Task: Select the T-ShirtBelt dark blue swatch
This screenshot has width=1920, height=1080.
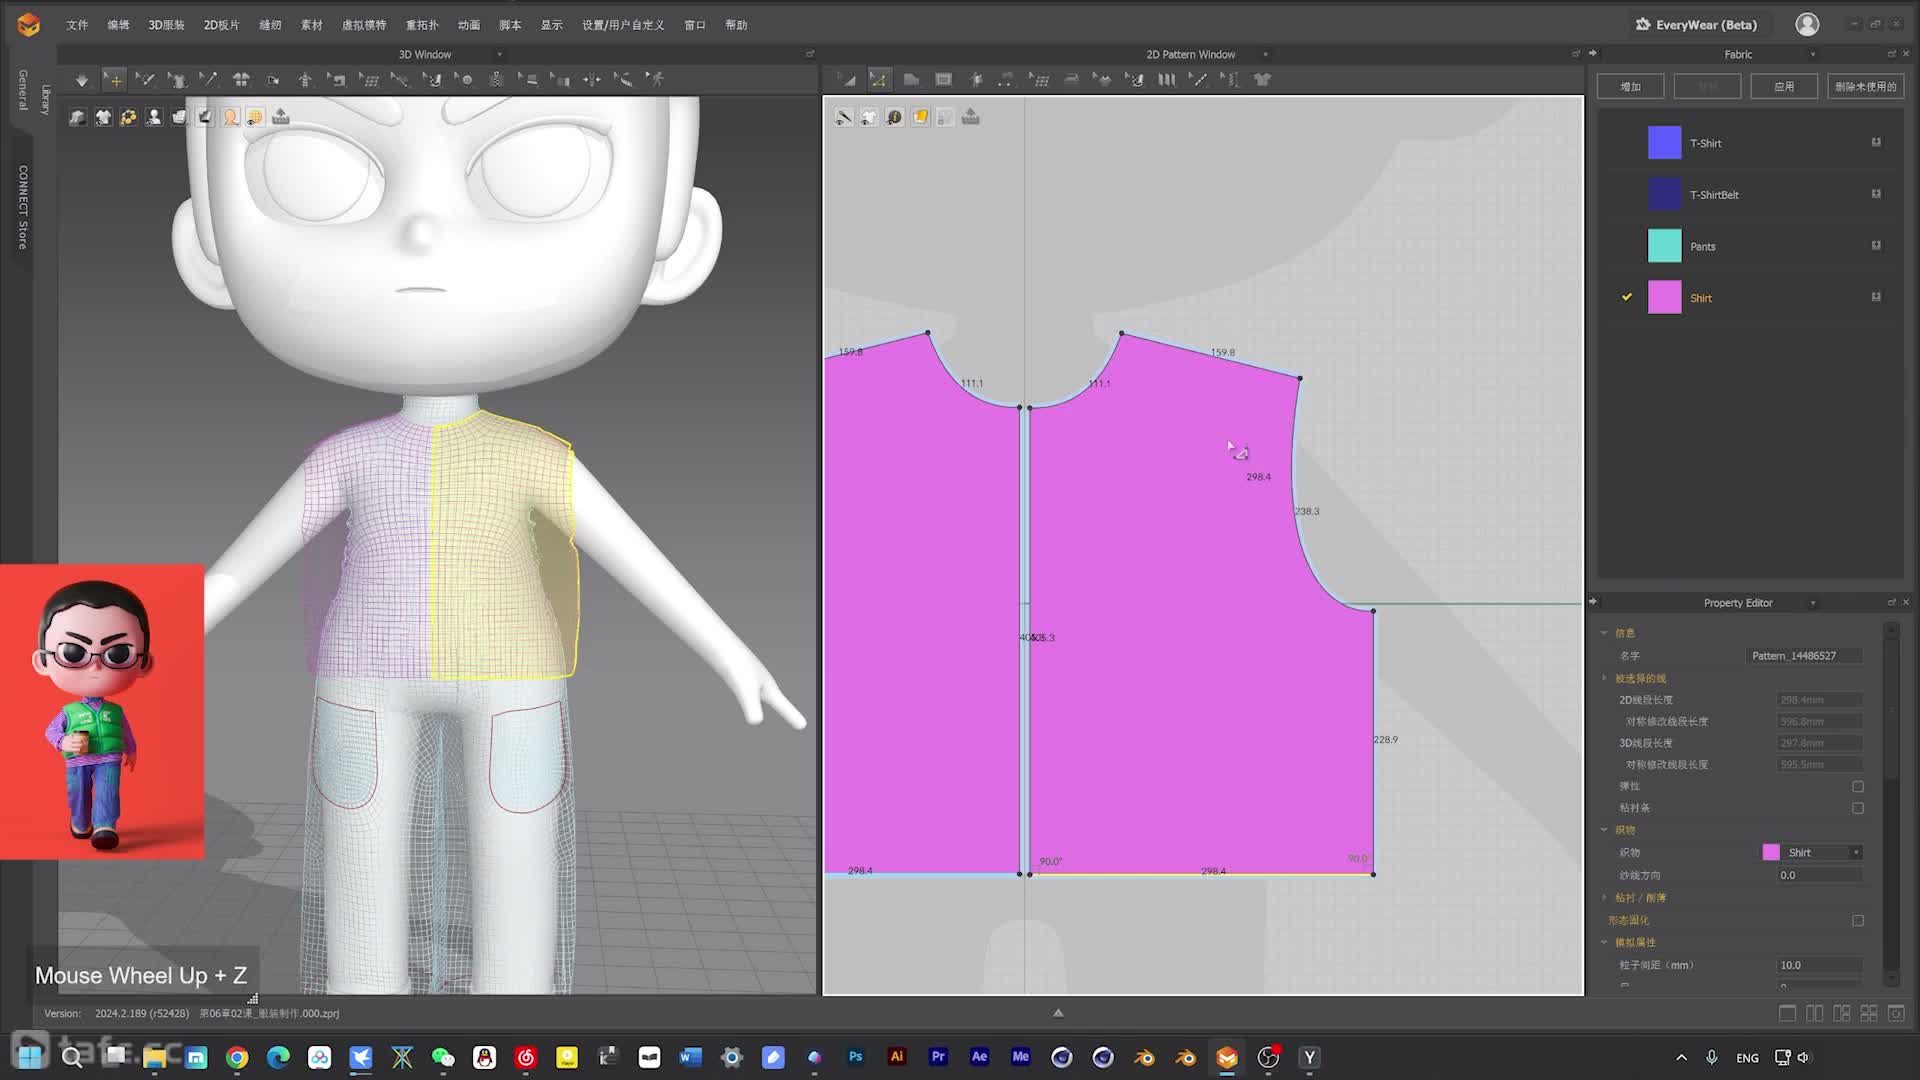Action: (1664, 195)
